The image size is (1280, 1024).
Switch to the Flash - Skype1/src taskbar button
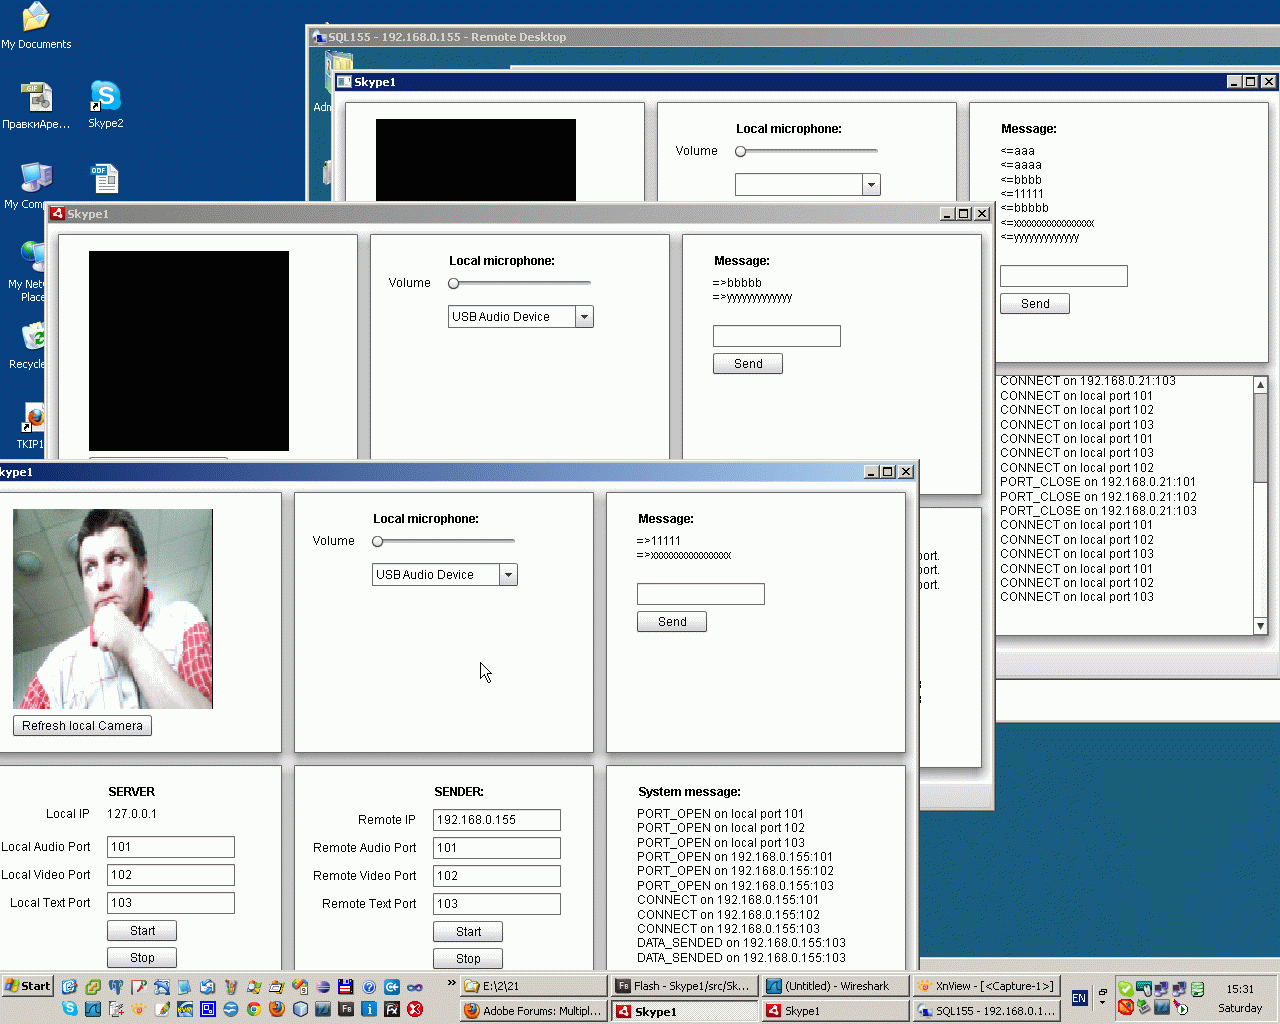684,986
